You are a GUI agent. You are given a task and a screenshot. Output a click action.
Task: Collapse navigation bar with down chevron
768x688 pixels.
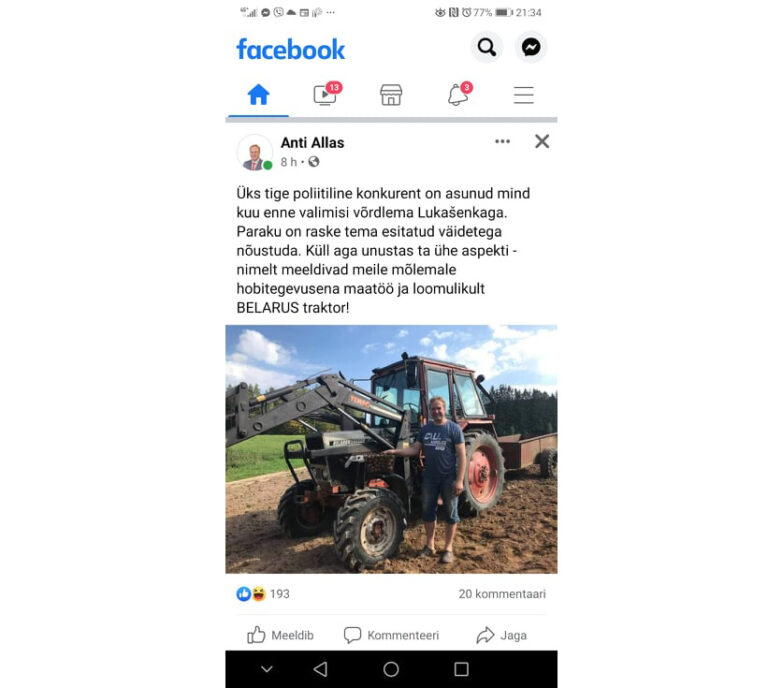click(x=266, y=669)
